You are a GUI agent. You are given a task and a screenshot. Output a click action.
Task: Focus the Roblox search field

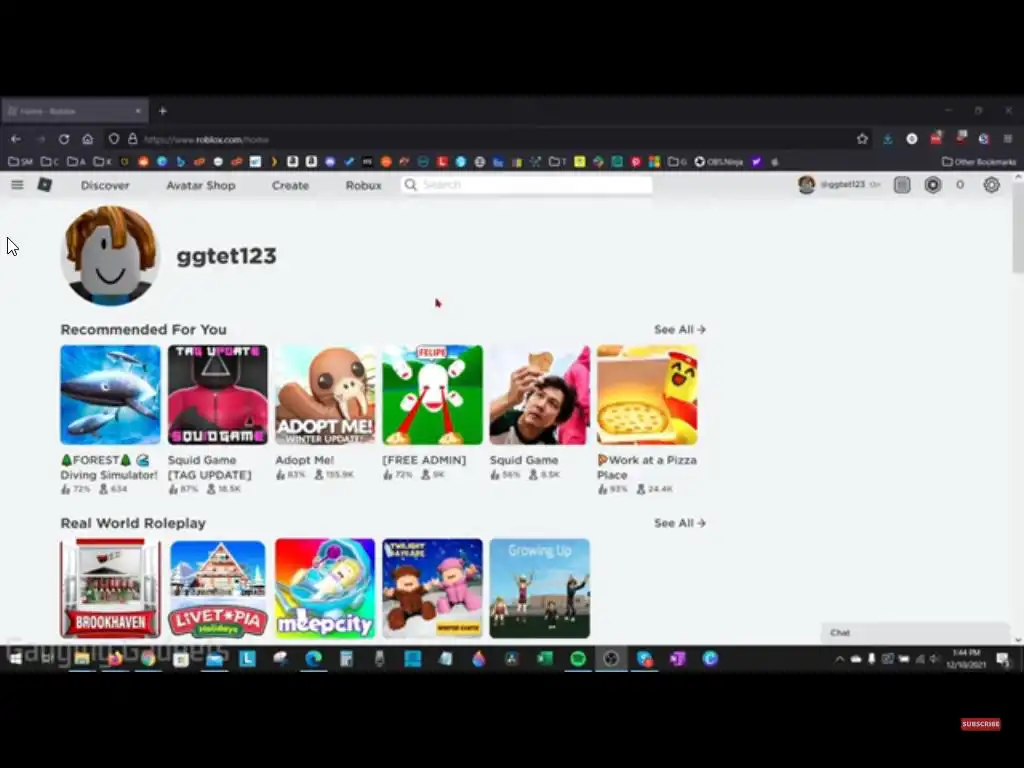click(526, 185)
